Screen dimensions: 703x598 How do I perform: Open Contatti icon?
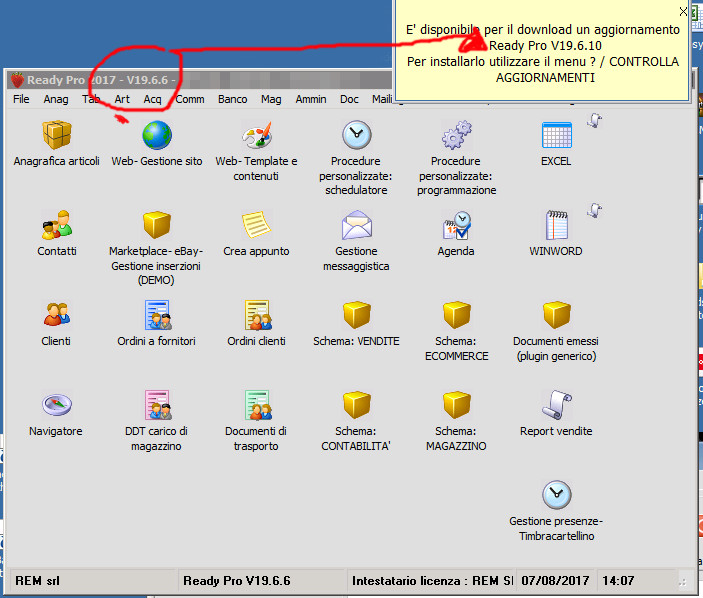pos(56,225)
